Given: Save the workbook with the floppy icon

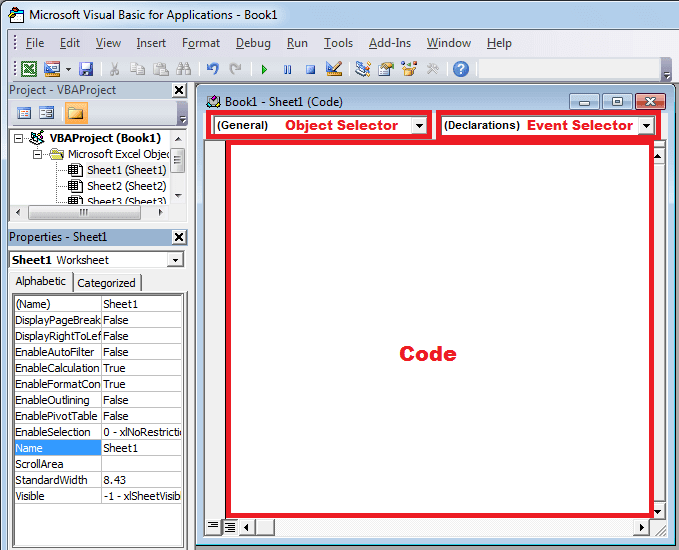Looking at the screenshot, I should click(x=86, y=69).
